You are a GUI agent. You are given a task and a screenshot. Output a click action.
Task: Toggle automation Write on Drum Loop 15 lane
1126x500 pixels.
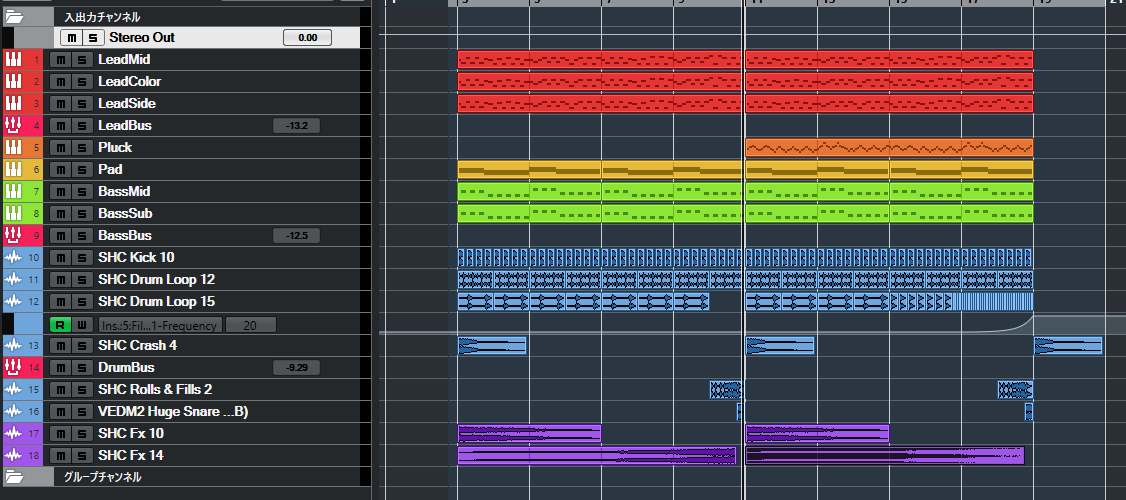coord(81,325)
